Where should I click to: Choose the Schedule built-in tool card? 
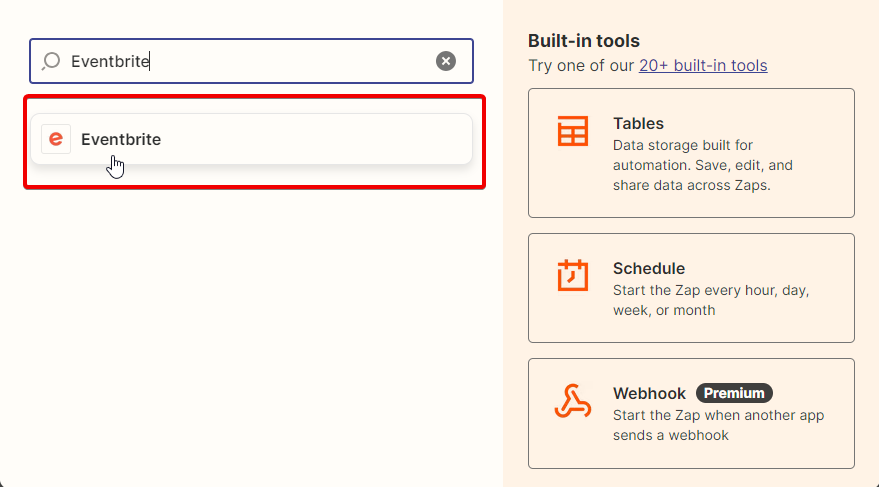(691, 288)
